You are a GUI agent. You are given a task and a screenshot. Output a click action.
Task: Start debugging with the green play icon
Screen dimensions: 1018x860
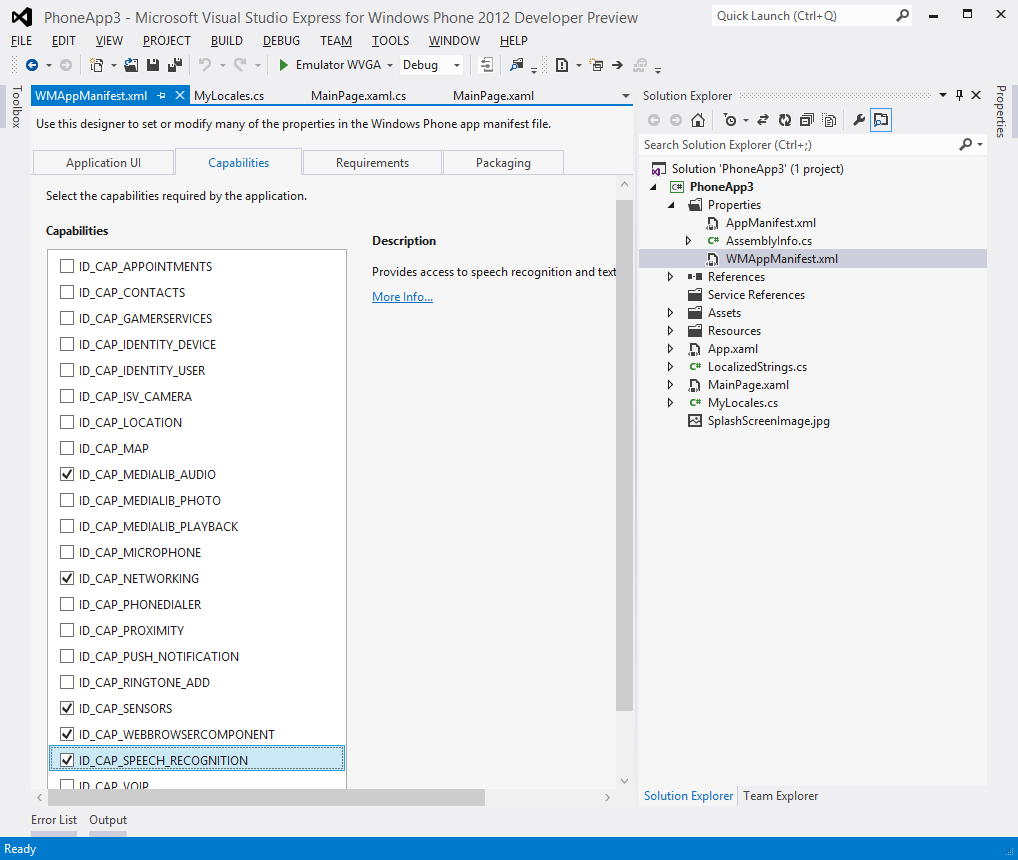[x=284, y=65]
